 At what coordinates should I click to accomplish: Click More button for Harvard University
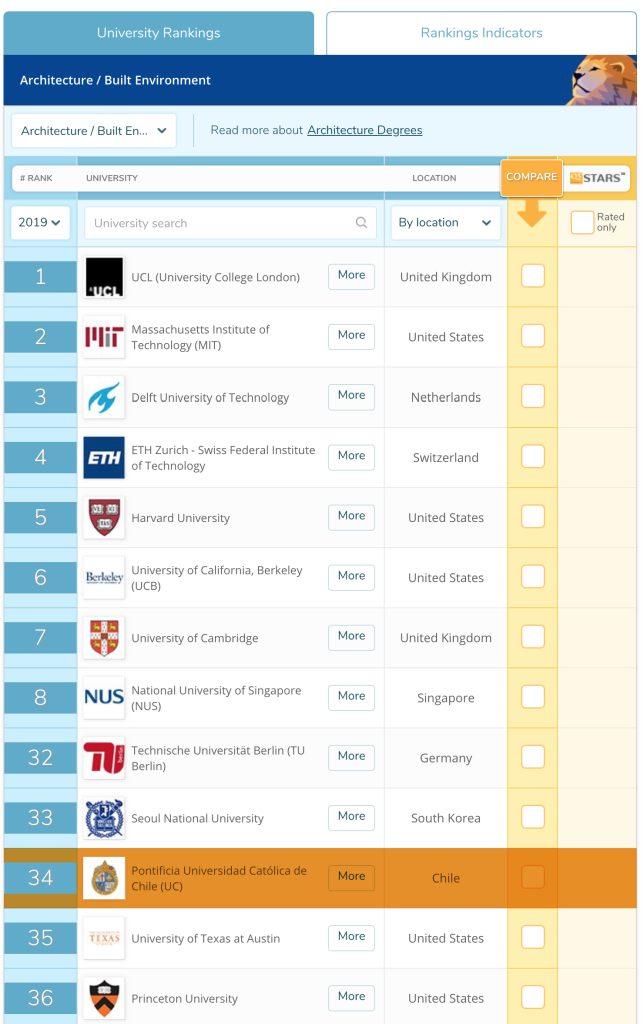[351, 516]
